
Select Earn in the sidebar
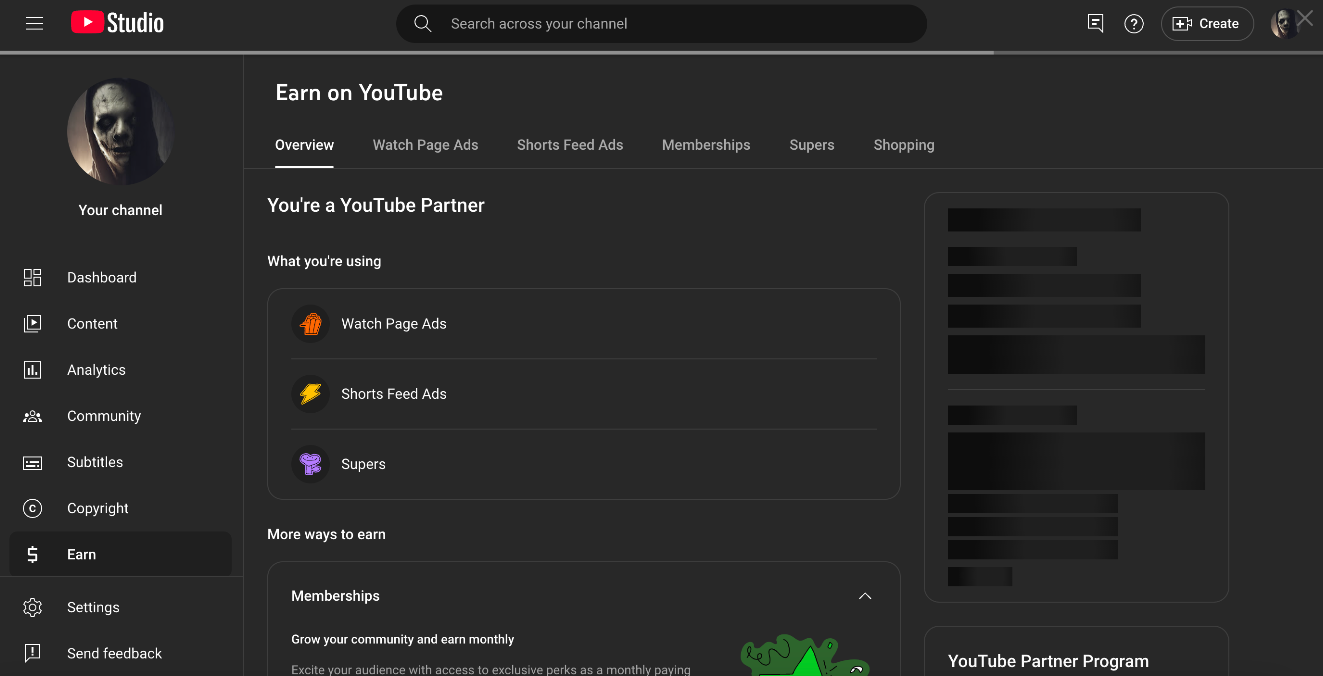[121, 554]
